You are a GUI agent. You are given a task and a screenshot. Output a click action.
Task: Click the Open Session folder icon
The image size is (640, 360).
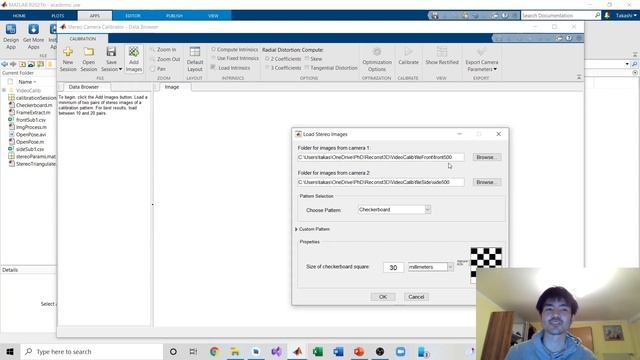click(x=89, y=52)
